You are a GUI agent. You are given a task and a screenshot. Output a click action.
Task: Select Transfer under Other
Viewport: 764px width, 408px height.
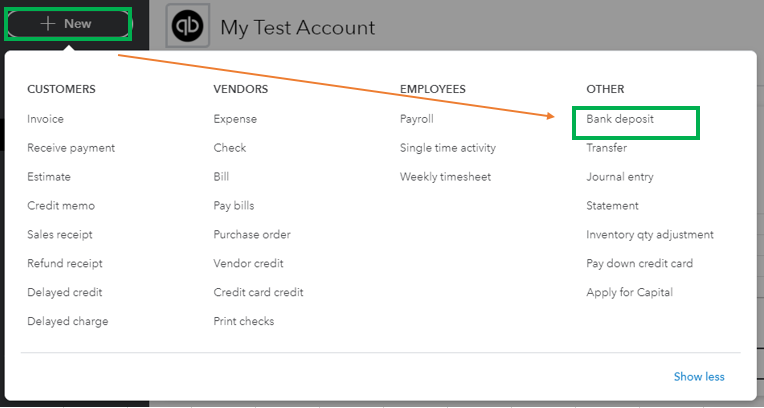coord(607,148)
